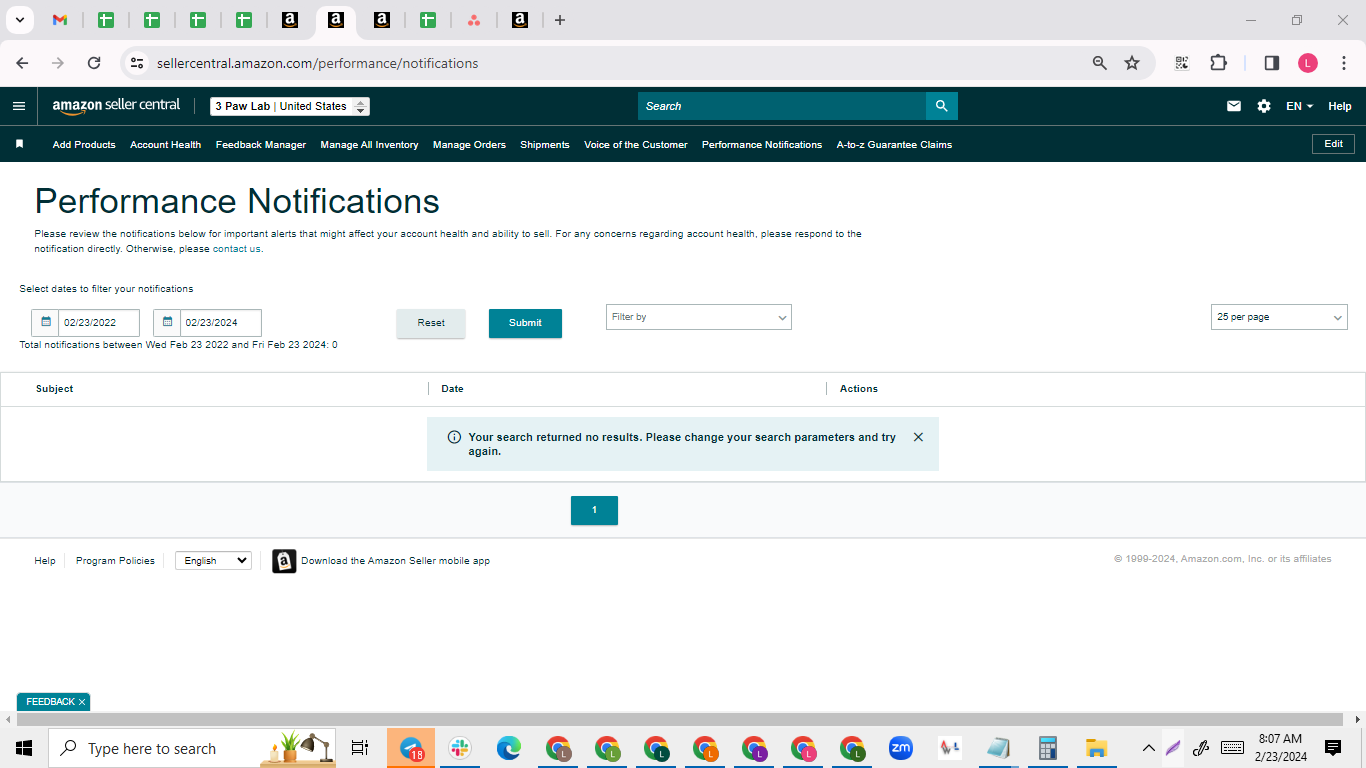1366x768 pixels.
Task: Open File Explorer from the taskbar
Action: [1097, 748]
